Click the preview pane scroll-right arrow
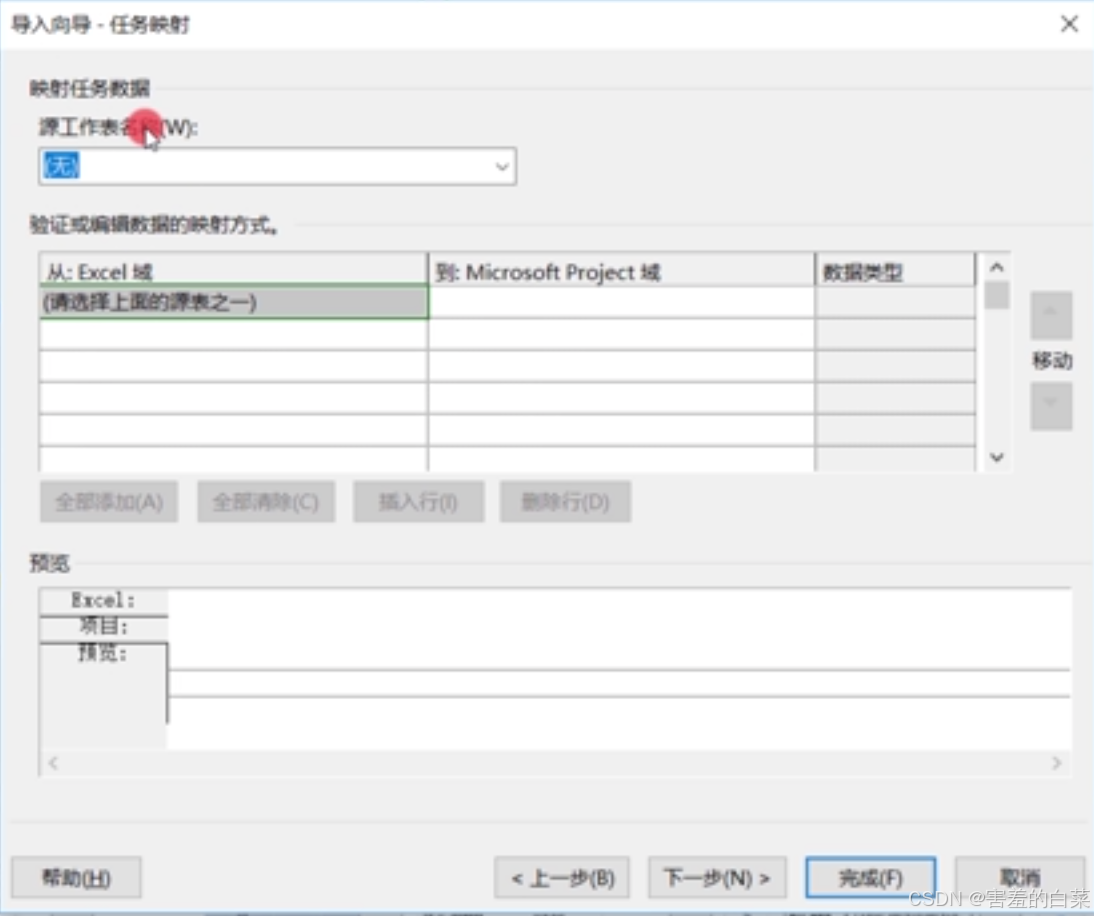This screenshot has width=1094, height=916. pos(1056,763)
